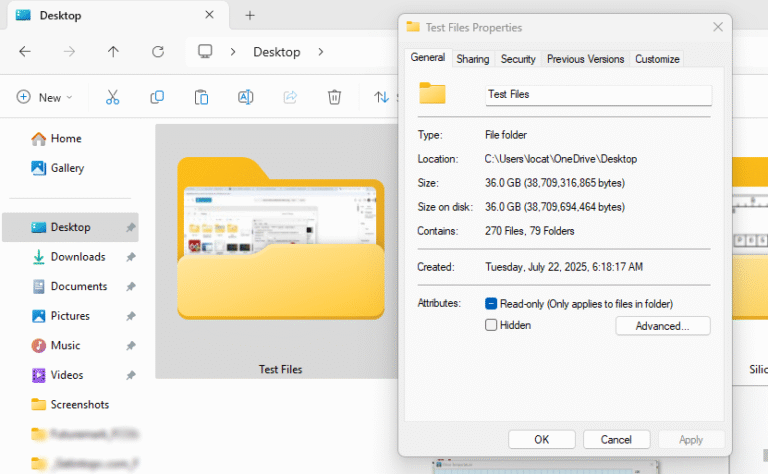
Task: Expand the chevron after Desktop in address bar
Action: 321,51
